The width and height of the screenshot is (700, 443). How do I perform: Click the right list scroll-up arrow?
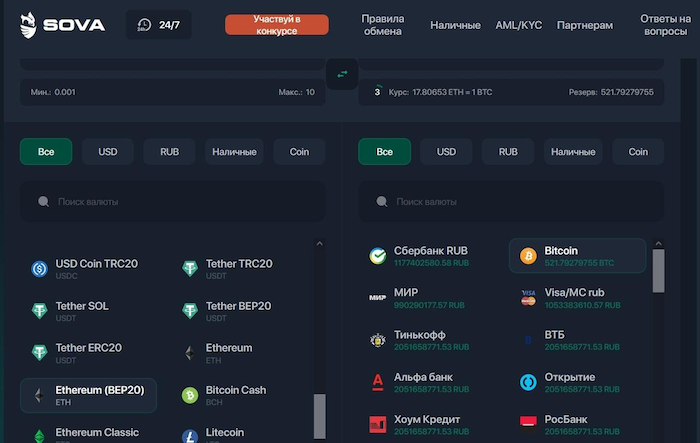658,243
